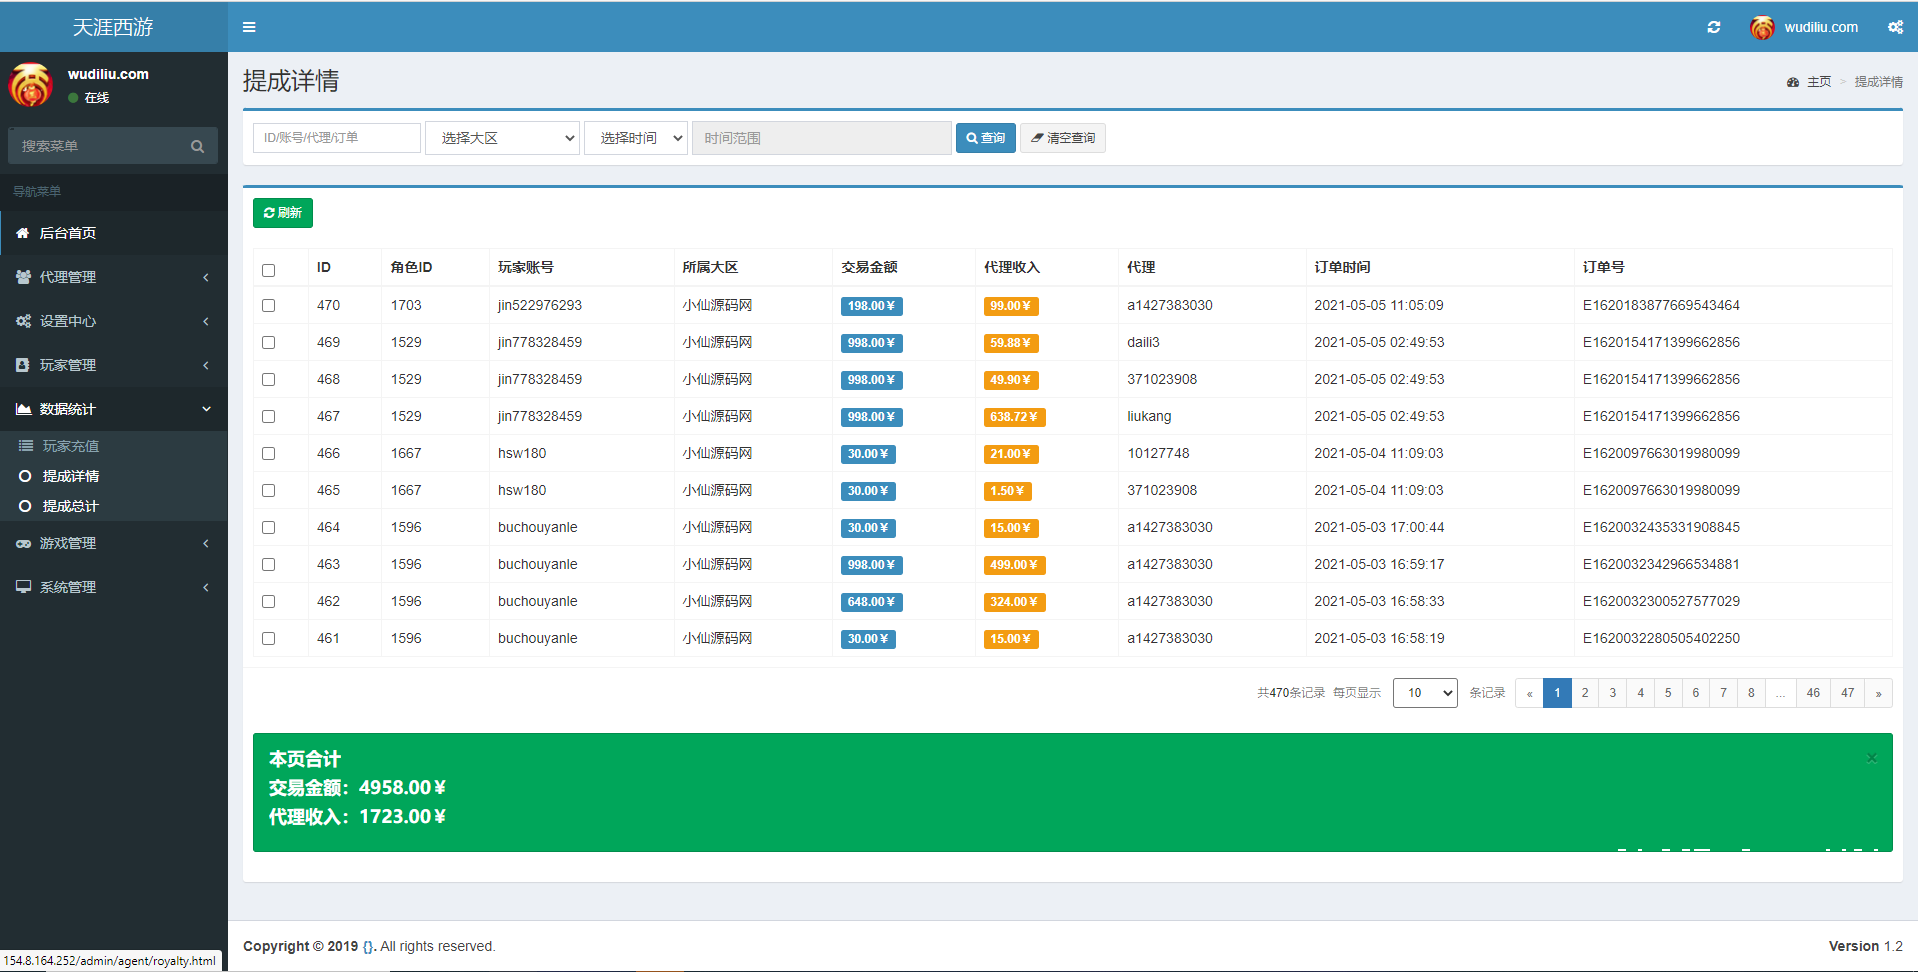Check the row with ID 463
Viewport: 1918px width, 972px height.
pos(268,564)
